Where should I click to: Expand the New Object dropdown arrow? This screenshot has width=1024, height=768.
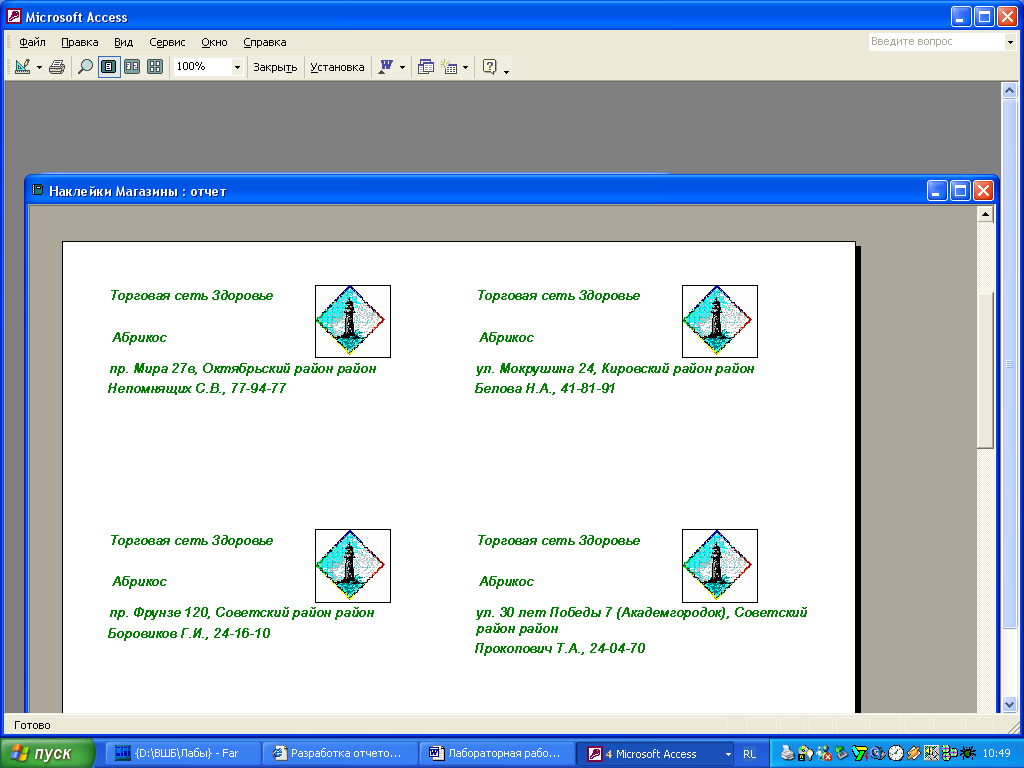pos(466,67)
